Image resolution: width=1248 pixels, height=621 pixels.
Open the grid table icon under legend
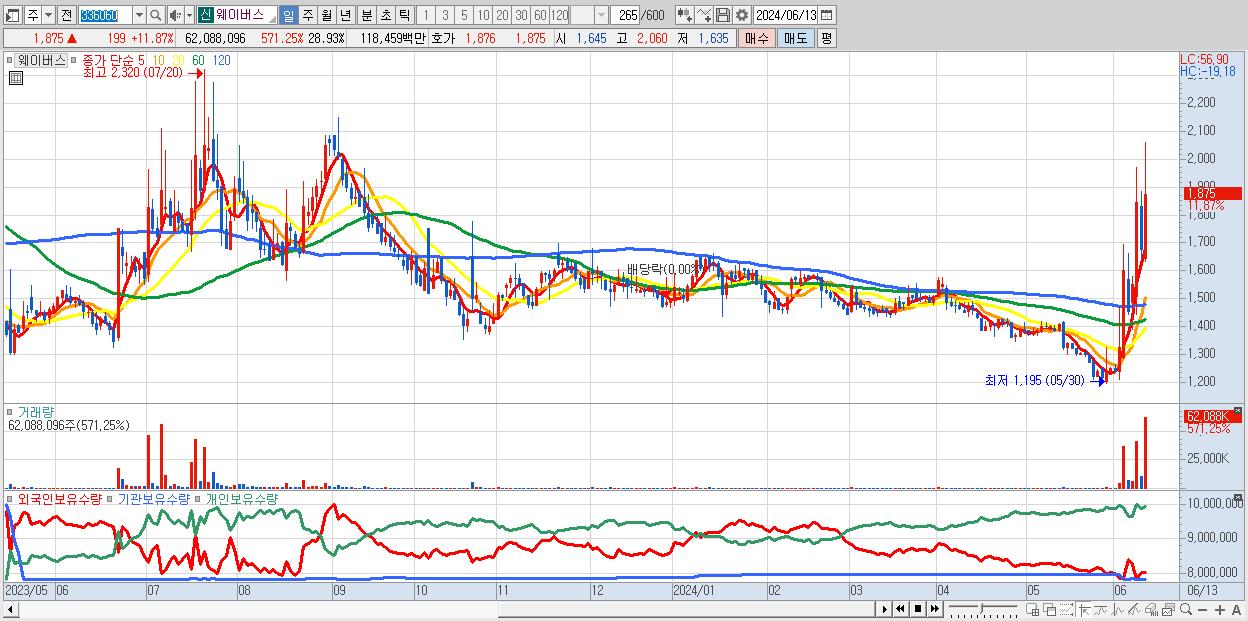pyautogui.click(x=15, y=78)
